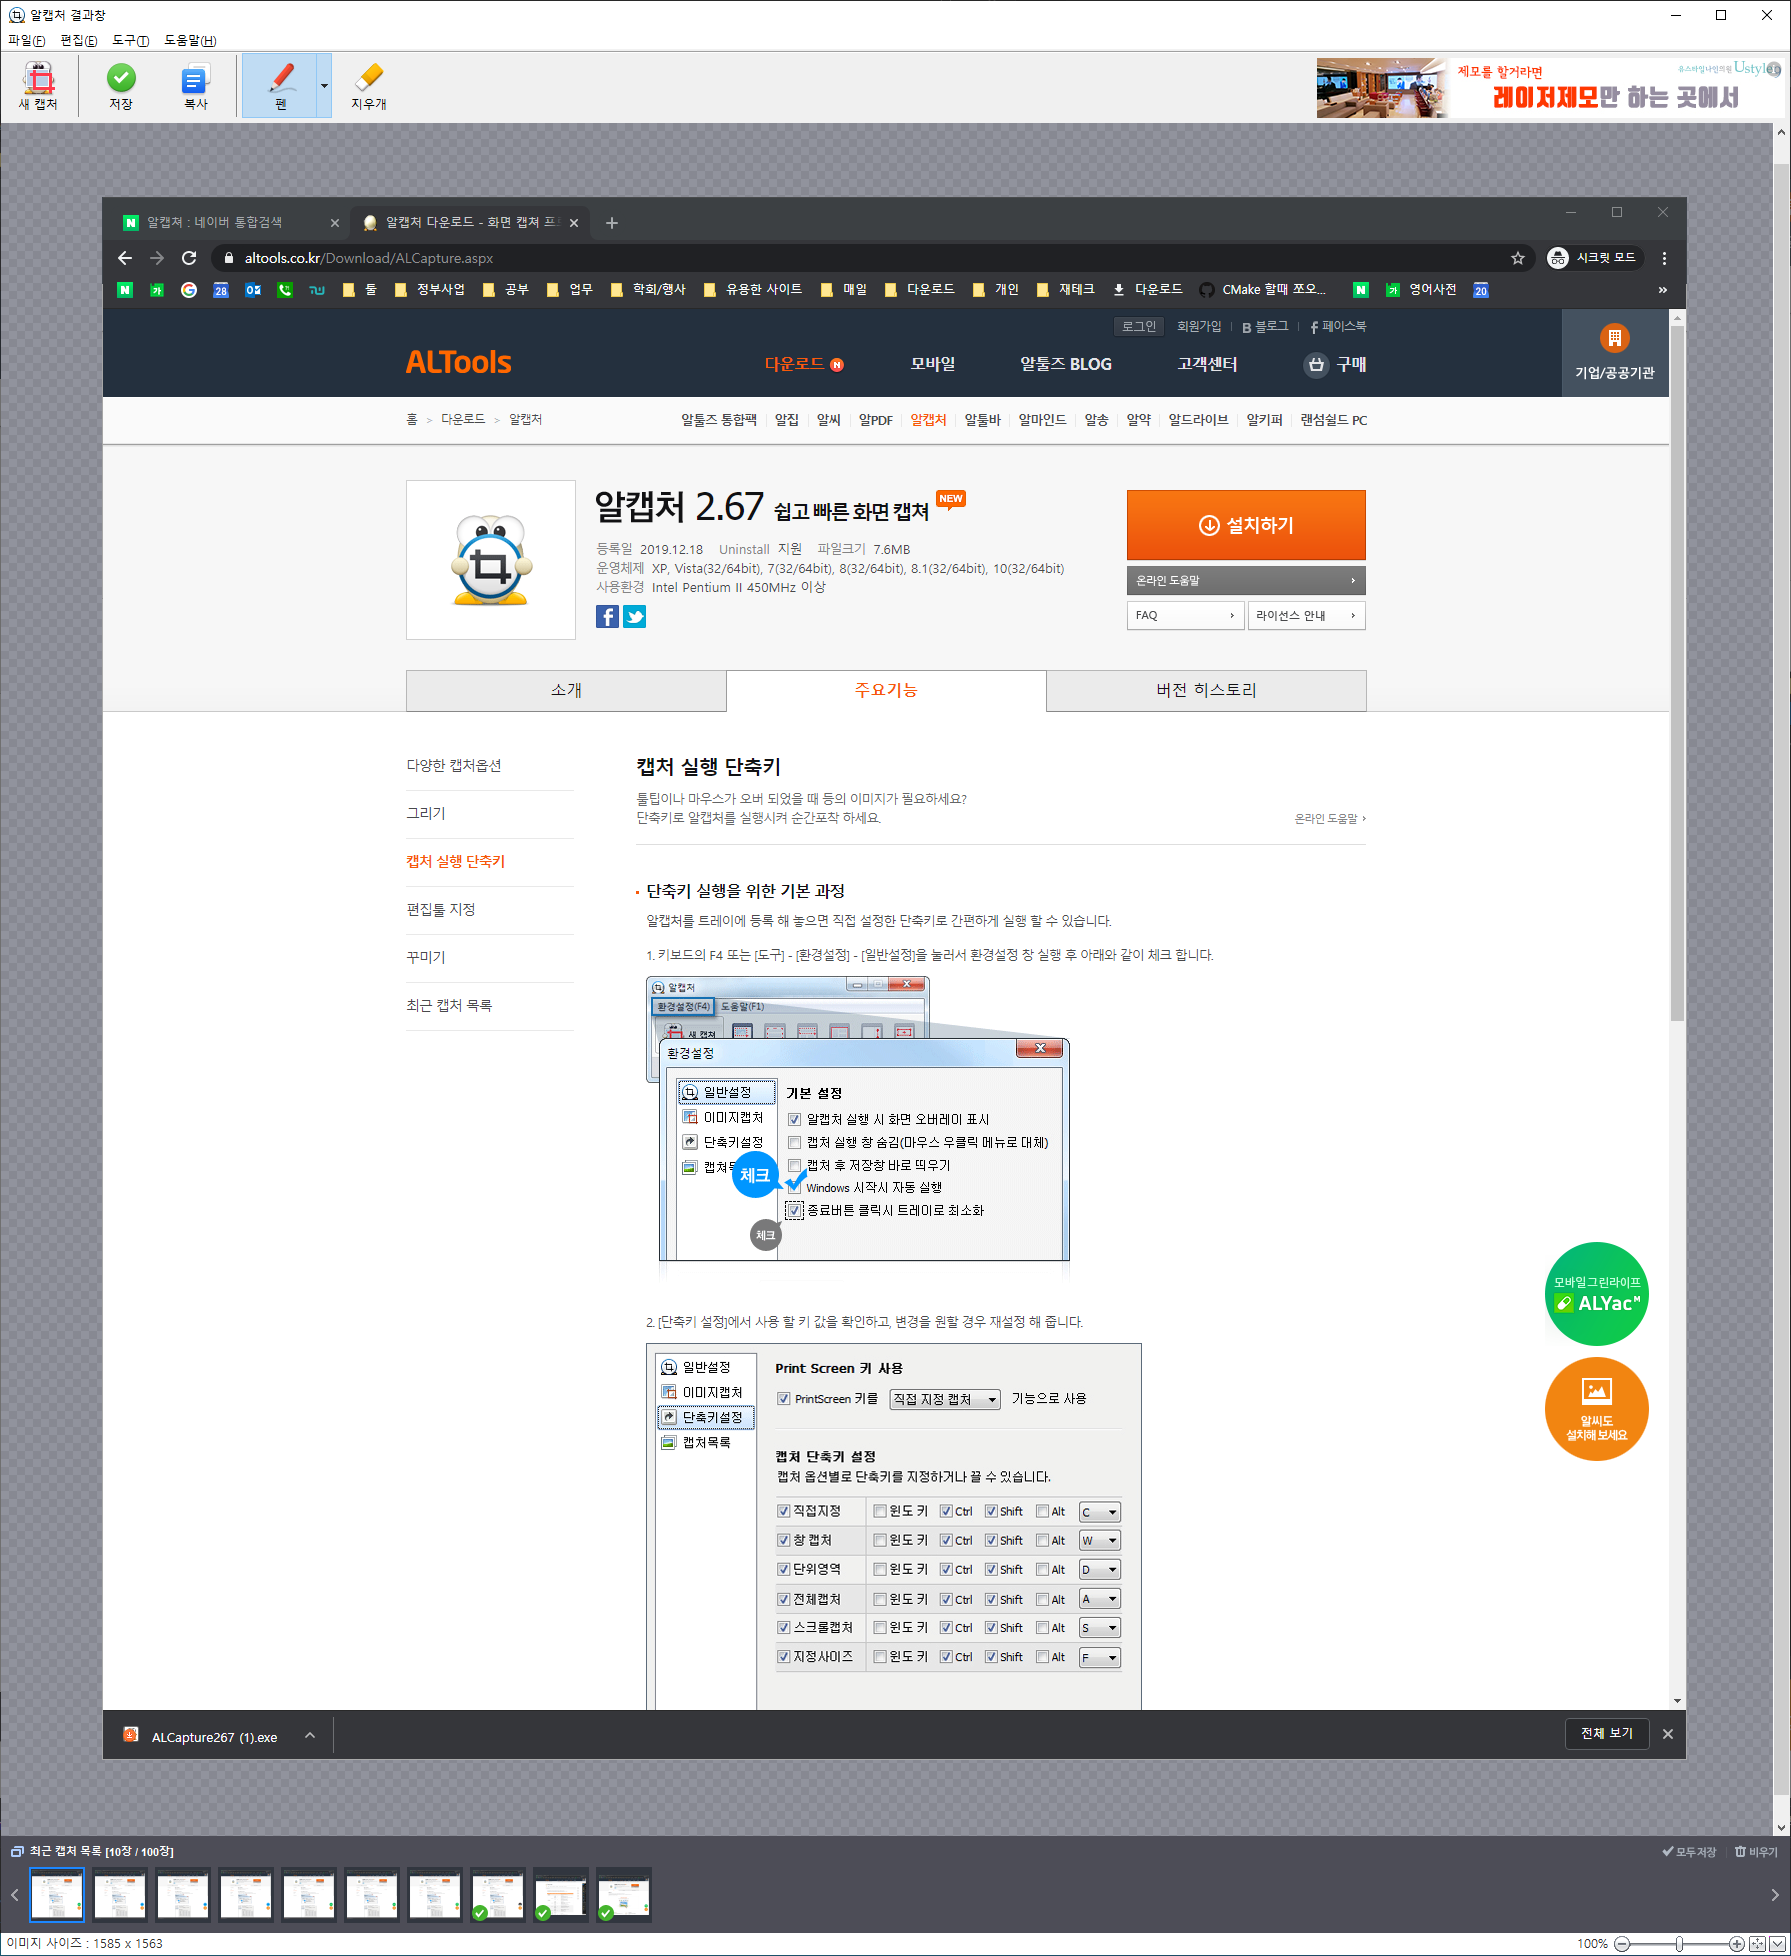Open the 레이저제모 ad banner
This screenshot has width=1791, height=1956.
(1550, 87)
